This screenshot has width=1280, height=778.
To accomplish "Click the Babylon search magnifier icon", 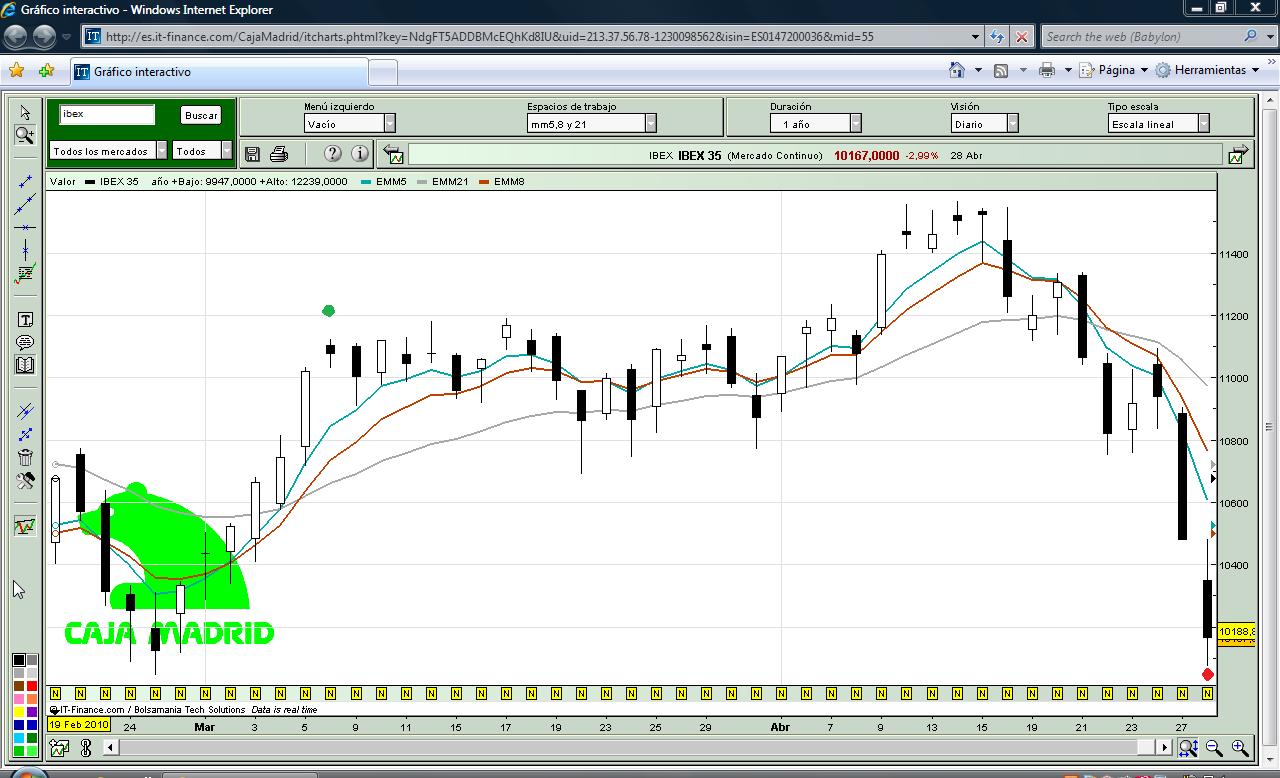I will click(1251, 36).
